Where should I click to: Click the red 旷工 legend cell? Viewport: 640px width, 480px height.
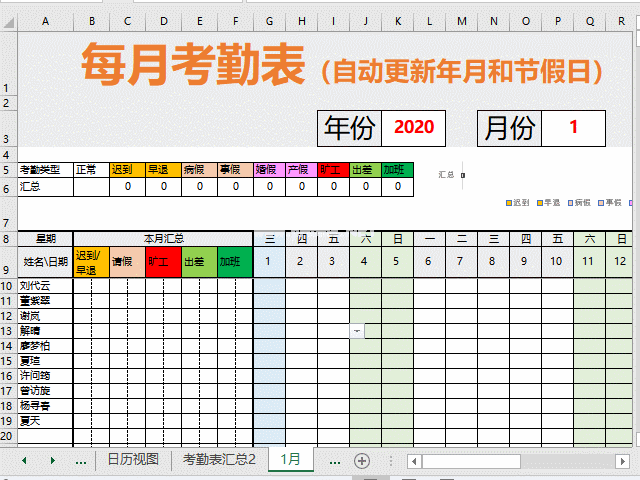click(x=333, y=170)
